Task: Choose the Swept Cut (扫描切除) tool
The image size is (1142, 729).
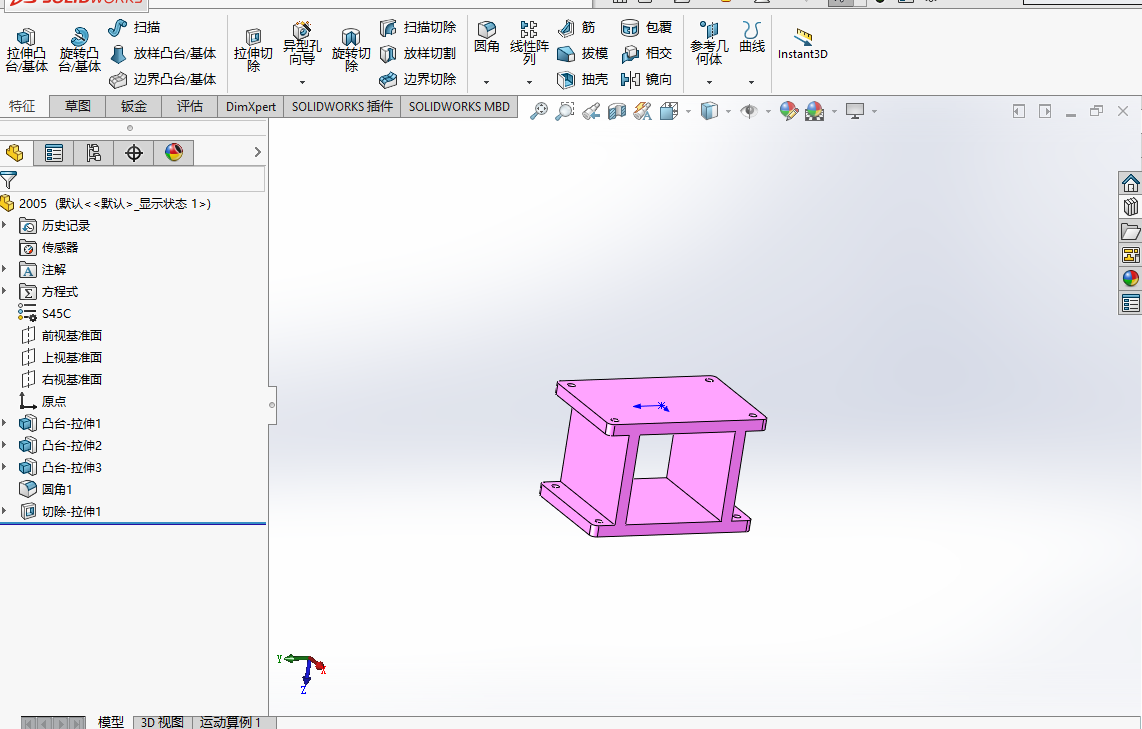Action: click(x=418, y=28)
